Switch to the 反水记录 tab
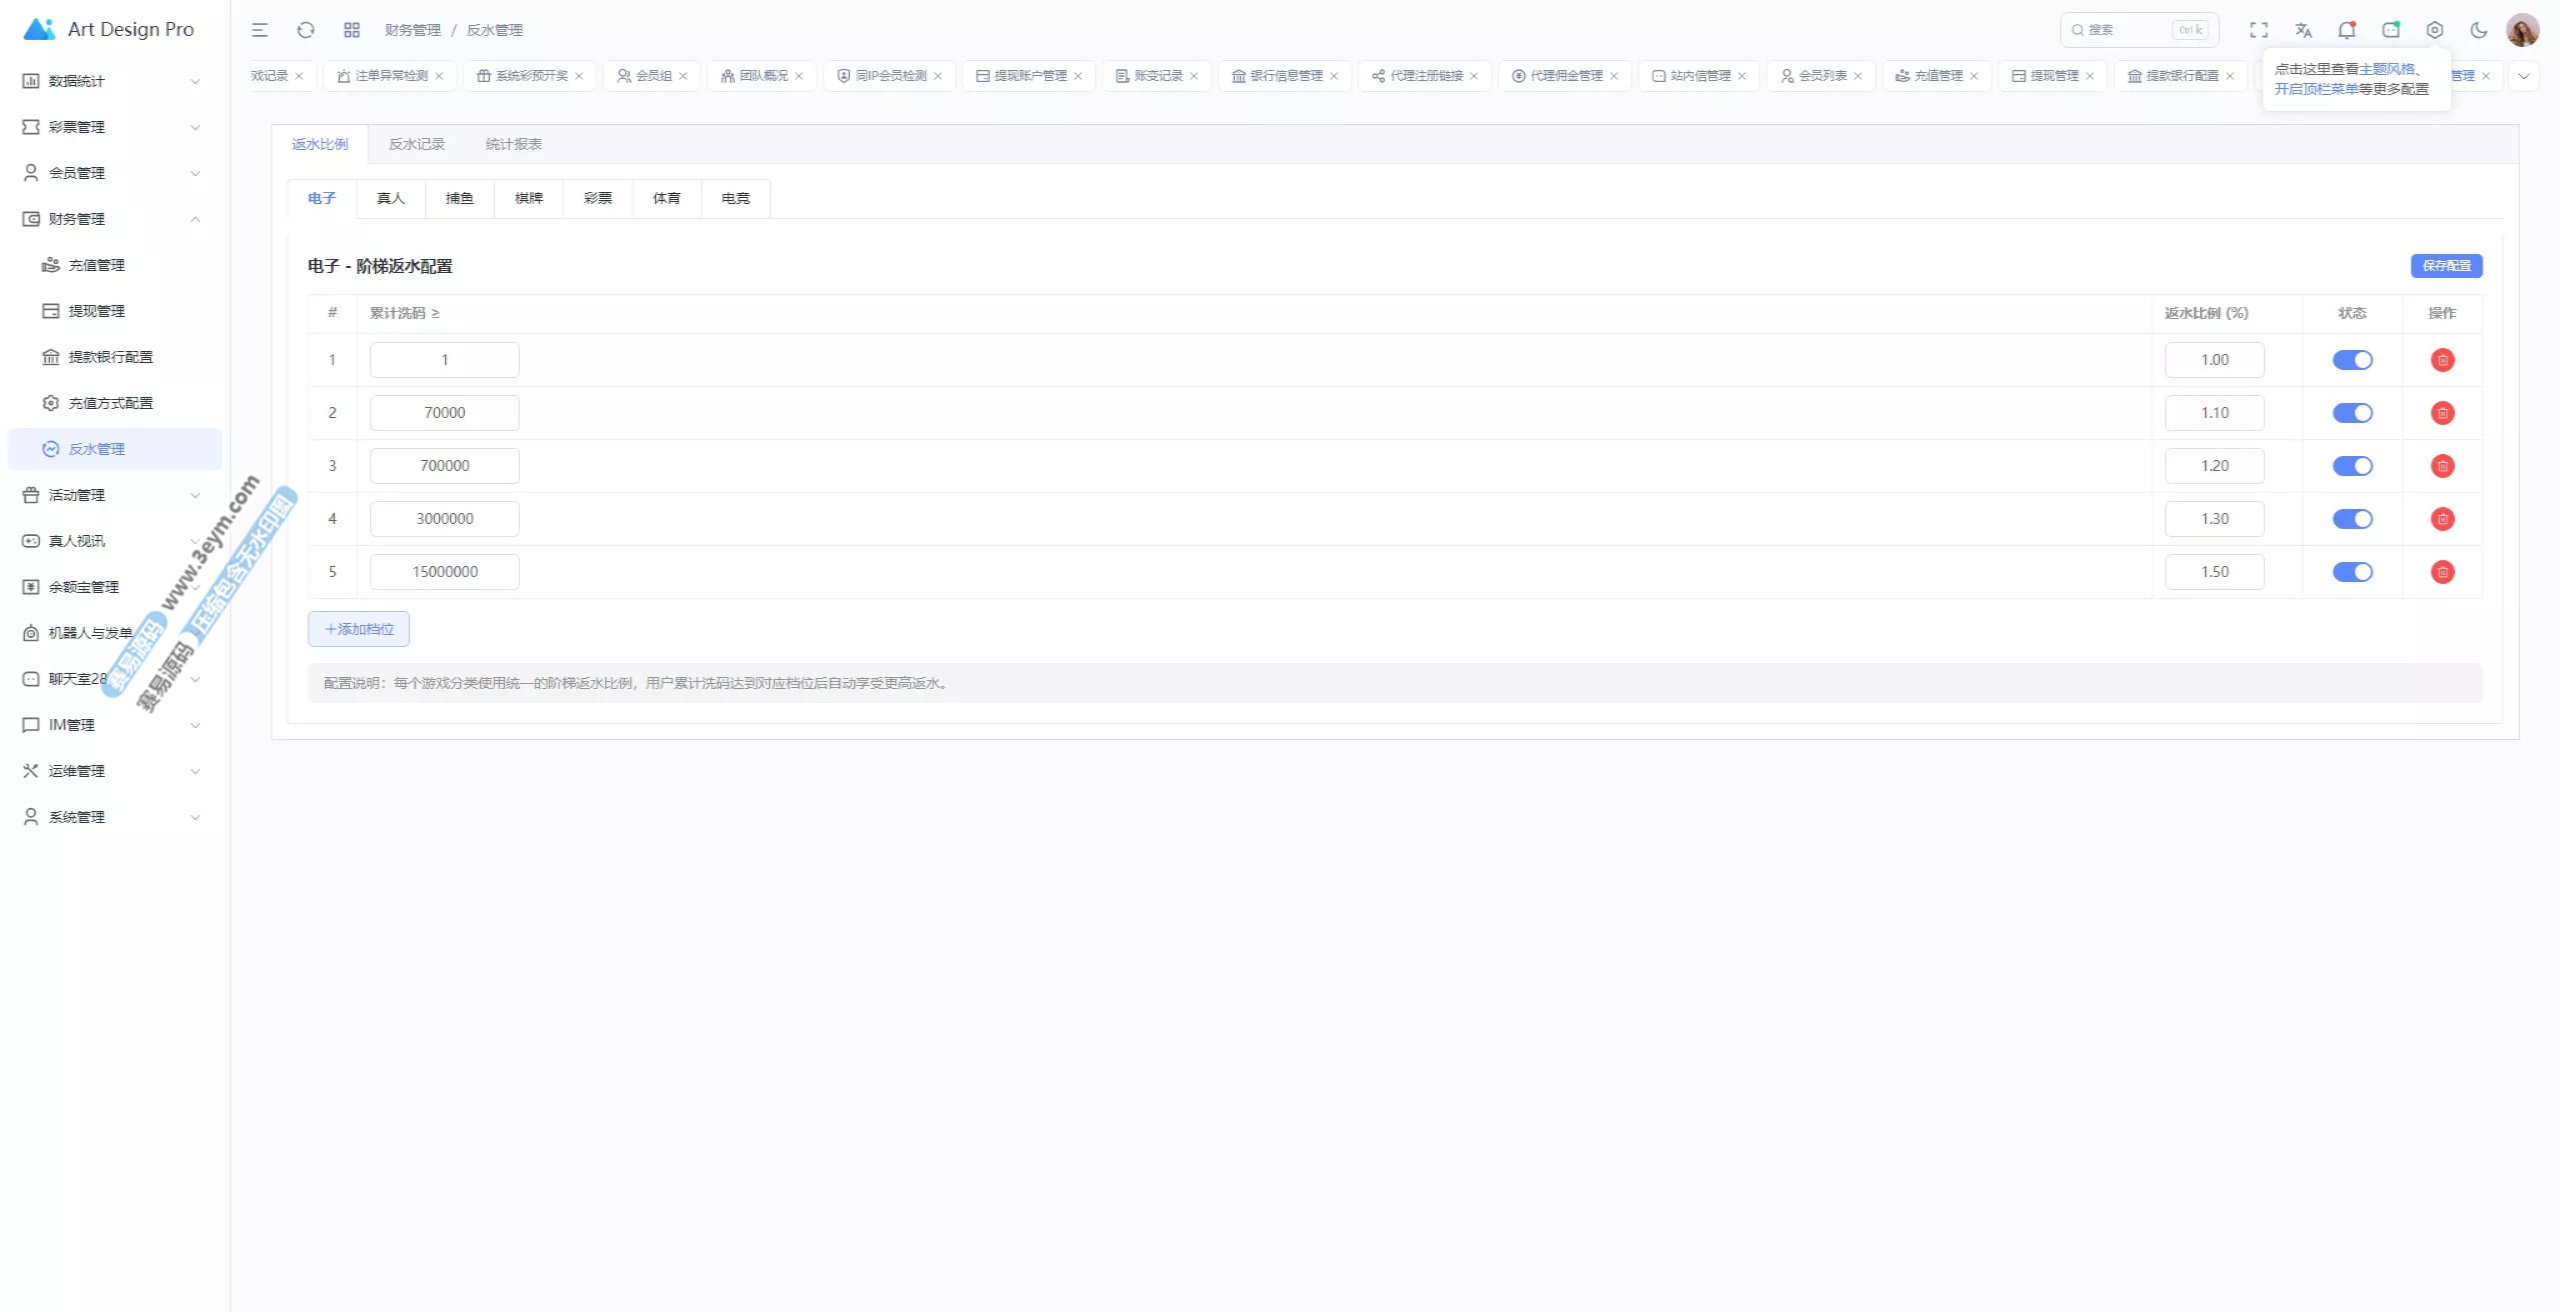This screenshot has height=1312, width=2560. [x=416, y=144]
